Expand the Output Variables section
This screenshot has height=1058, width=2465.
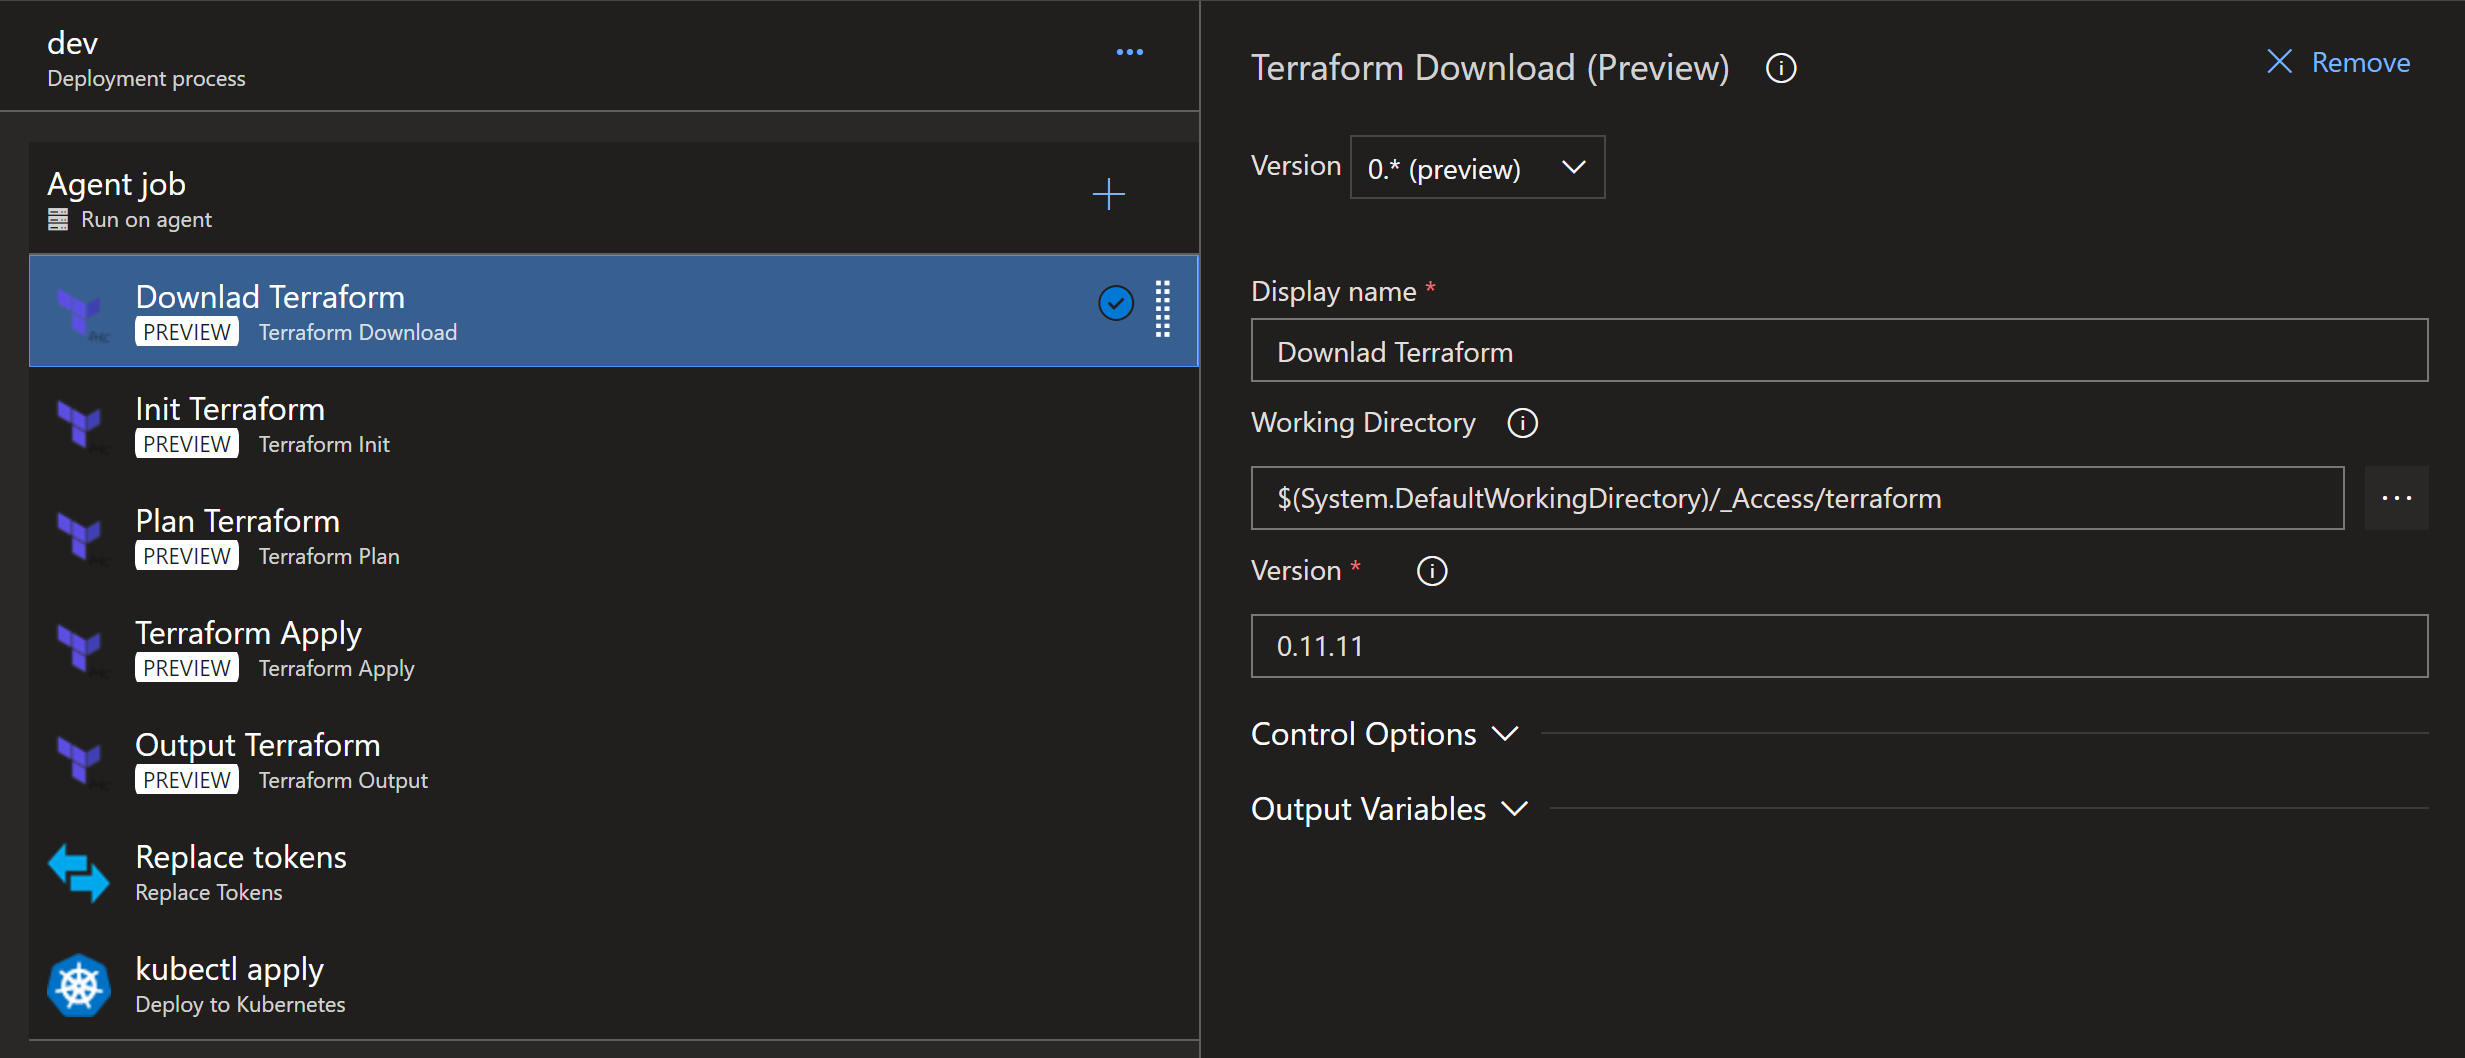1390,809
